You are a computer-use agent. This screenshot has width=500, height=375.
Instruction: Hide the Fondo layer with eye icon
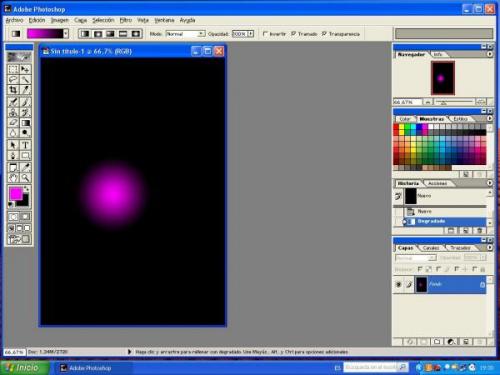[x=398, y=284]
